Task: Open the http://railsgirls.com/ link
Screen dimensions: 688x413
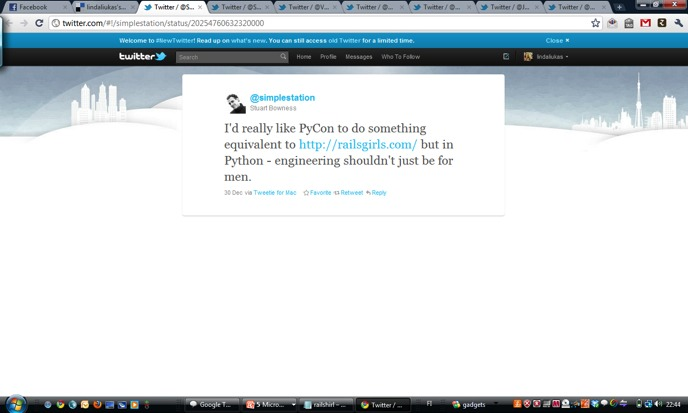Action: 358,144
